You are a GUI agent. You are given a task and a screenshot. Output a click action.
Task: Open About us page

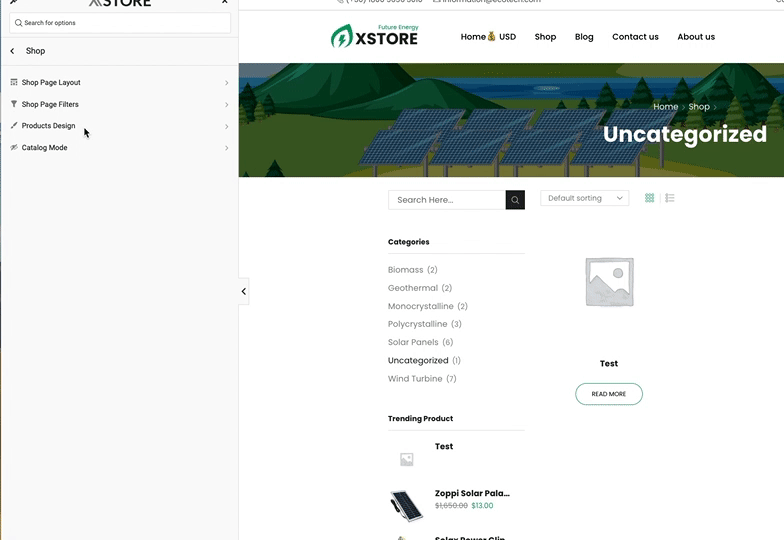(696, 36)
